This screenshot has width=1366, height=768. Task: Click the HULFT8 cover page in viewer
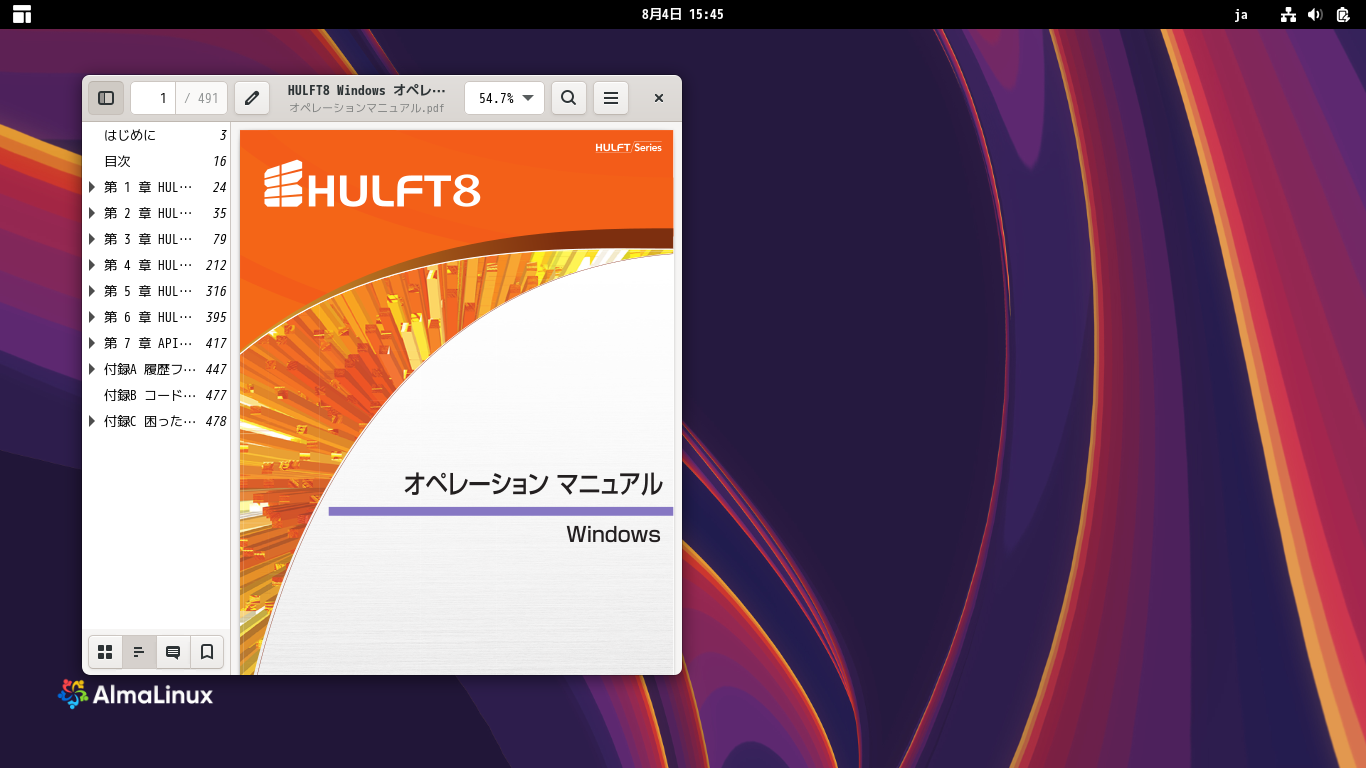point(456,402)
